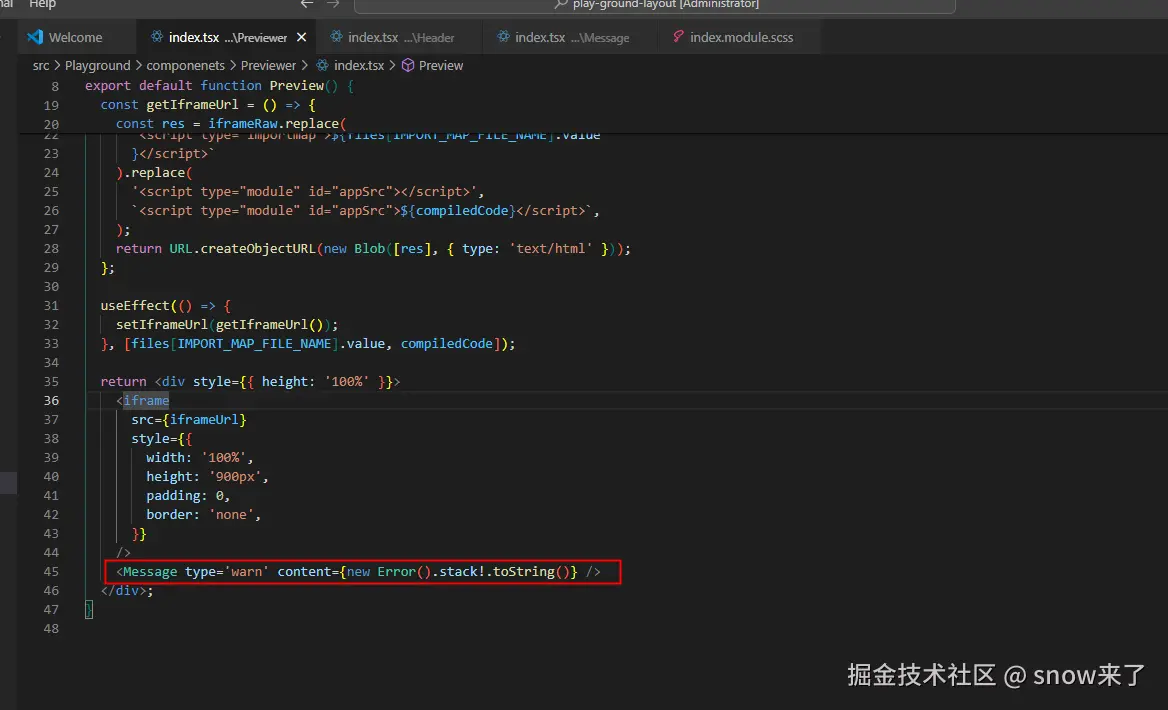
Task: Click IMPORT_MAP_FILE_NAME on line 33
Action: click(x=254, y=343)
